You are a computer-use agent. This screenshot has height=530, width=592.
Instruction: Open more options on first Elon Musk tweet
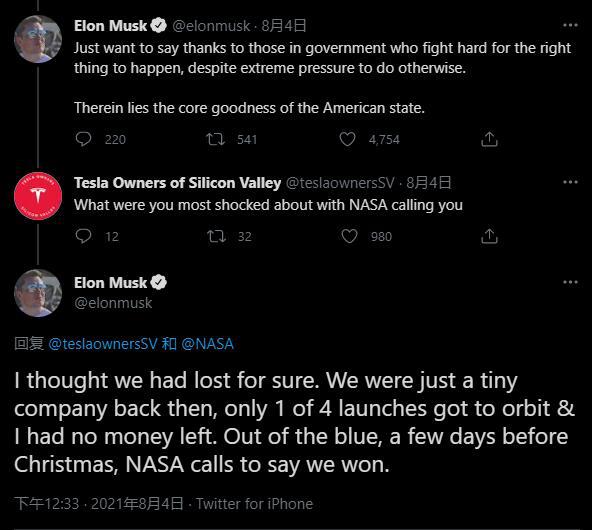[x=570, y=25]
